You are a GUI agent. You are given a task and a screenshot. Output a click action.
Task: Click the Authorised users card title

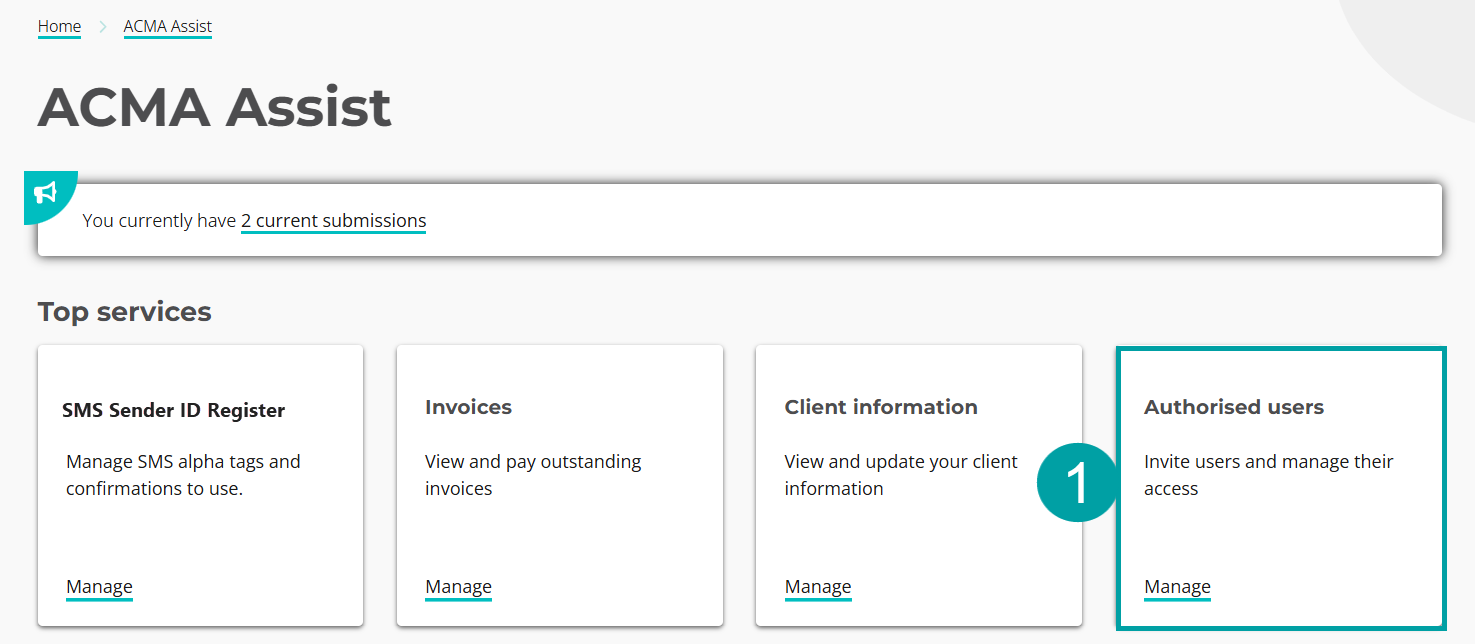pos(1234,406)
